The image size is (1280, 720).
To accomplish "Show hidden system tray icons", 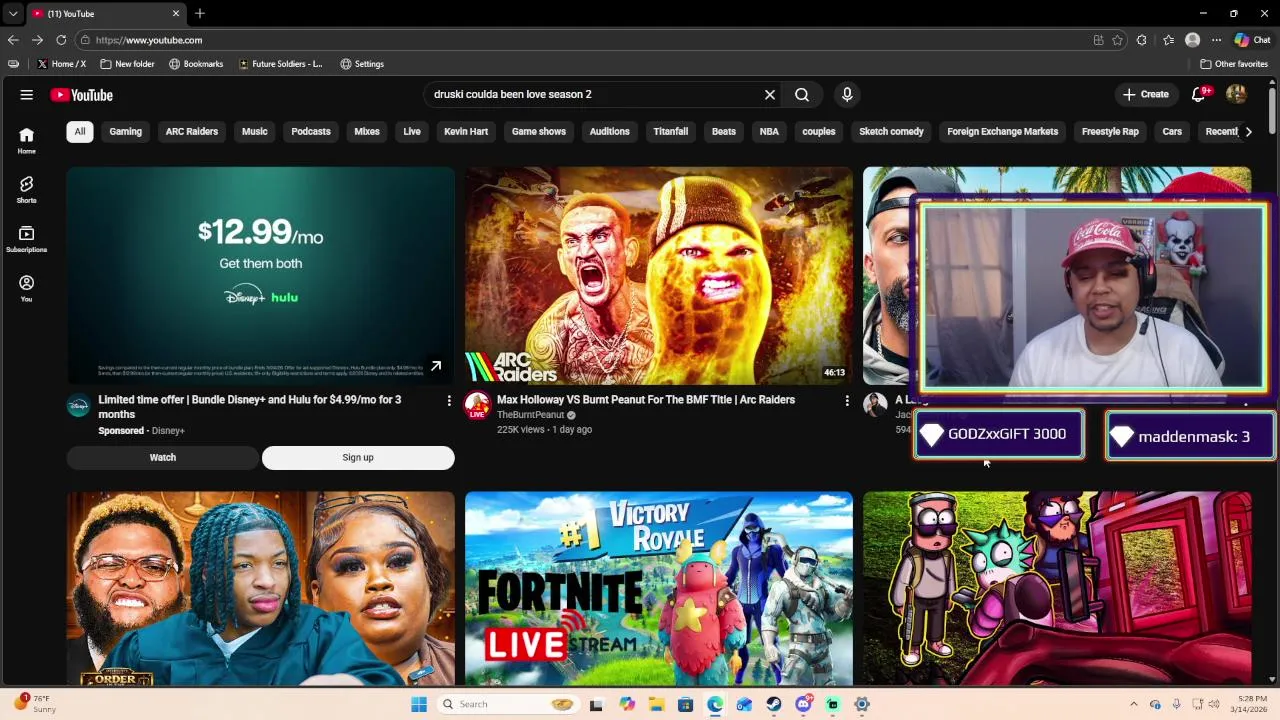I will 1133,704.
